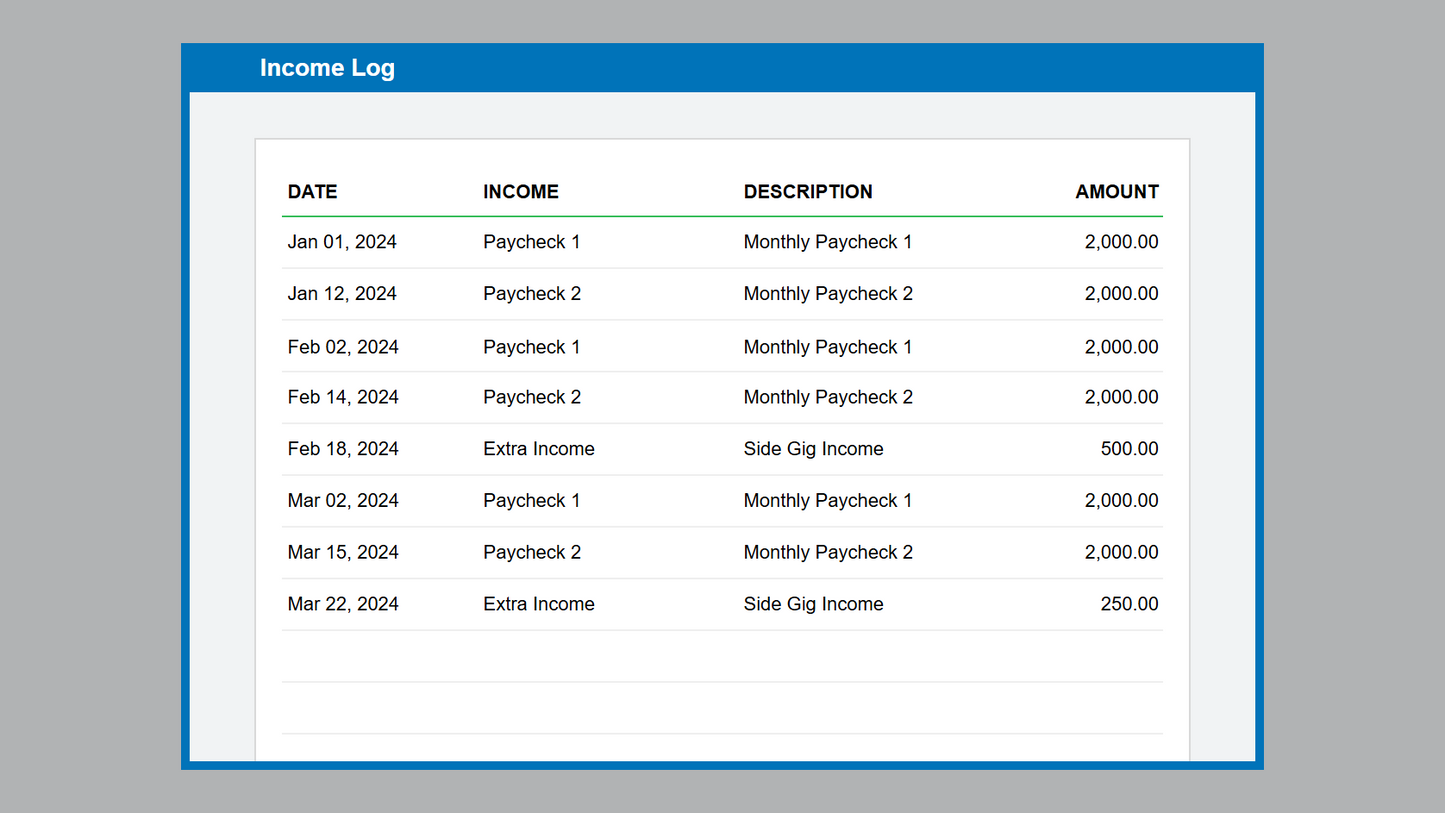Select Paycheck 1 in the Jan 01 row

point(532,242)
